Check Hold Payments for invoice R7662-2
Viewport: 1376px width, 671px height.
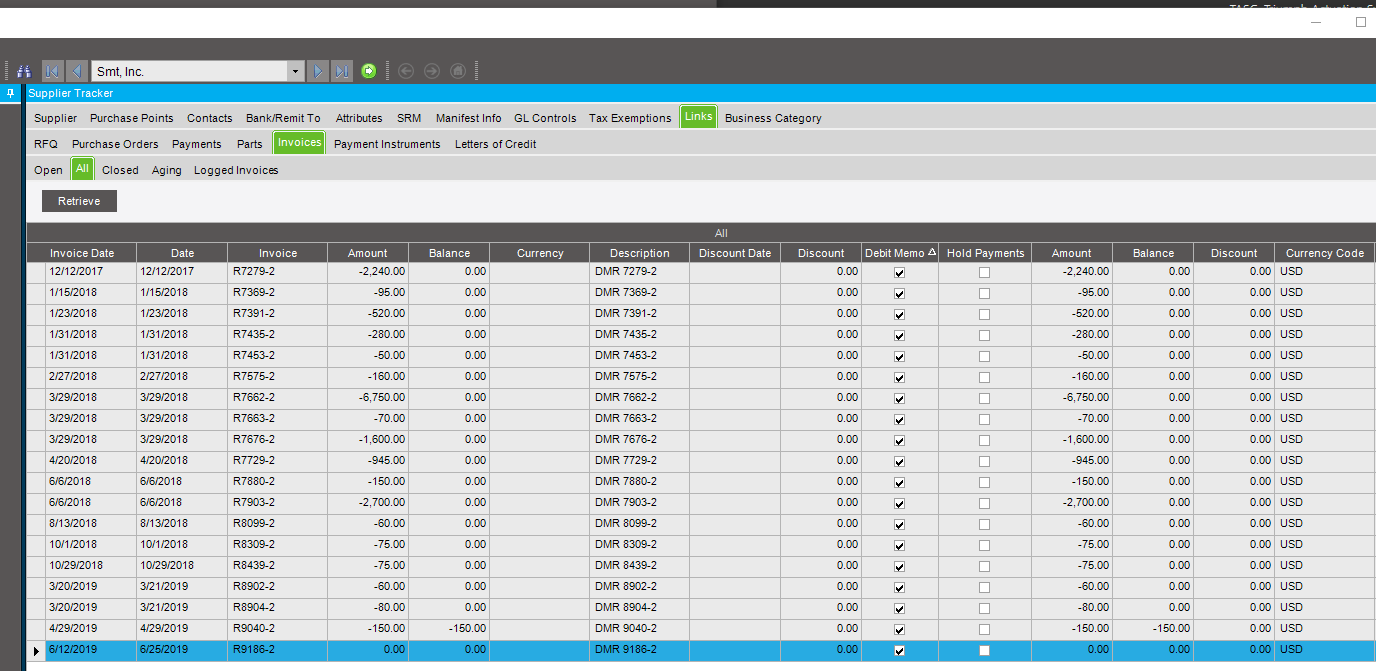(x=984, y=398)
